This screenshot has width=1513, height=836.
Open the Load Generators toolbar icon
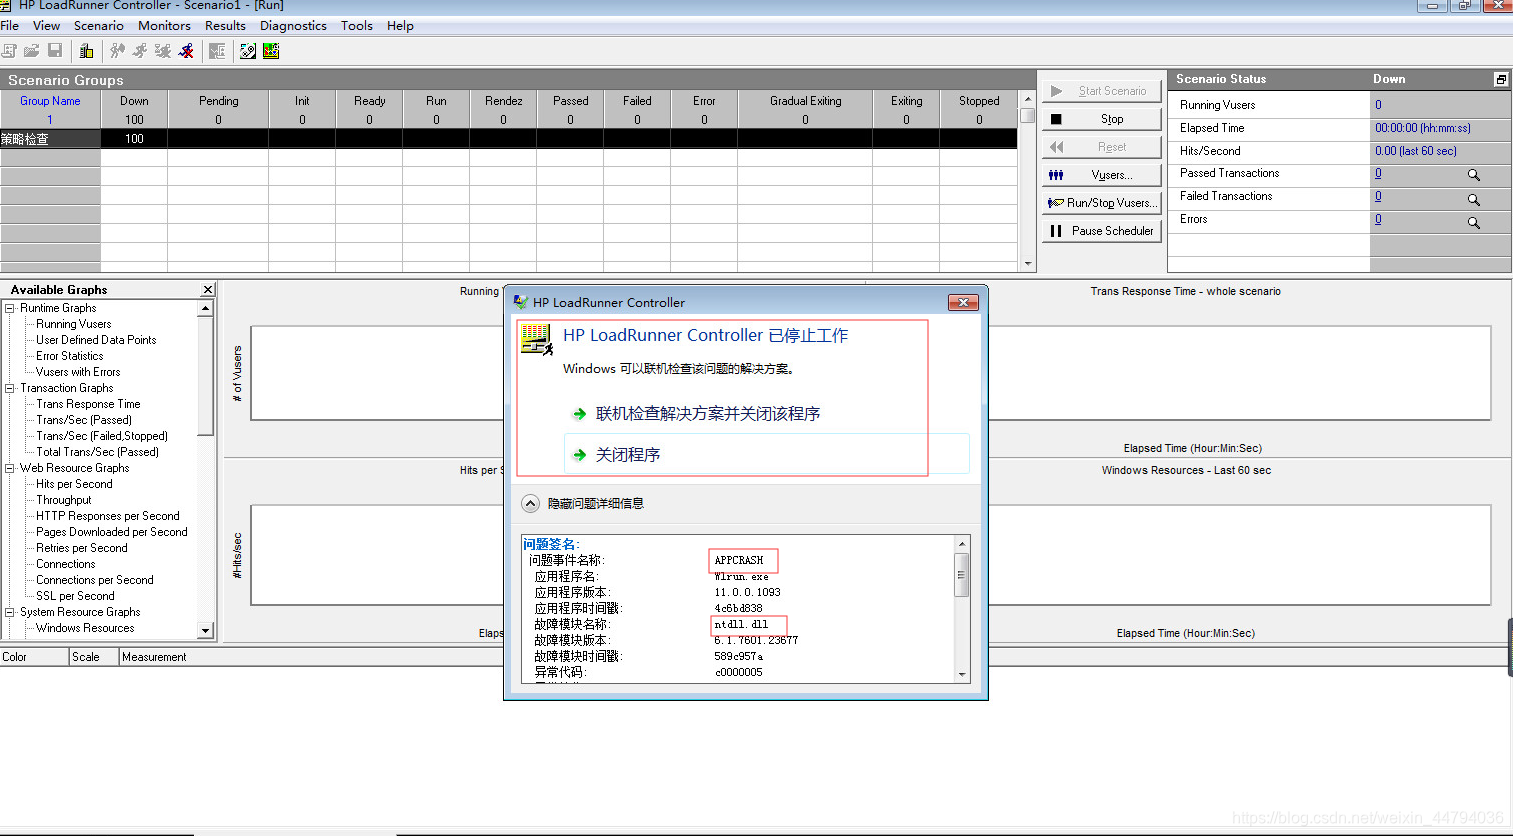[x=86, y=51]
